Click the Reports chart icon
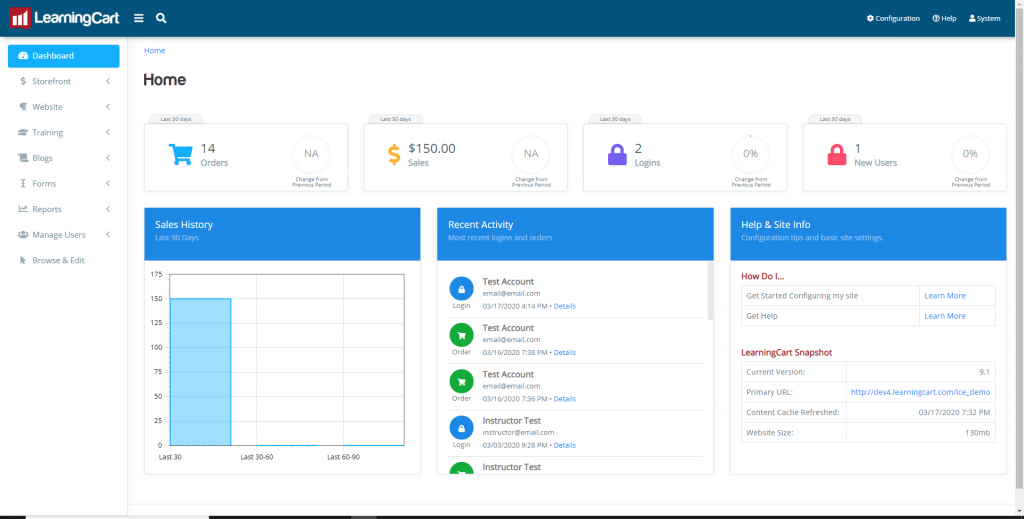1024x519 pixels. tap(23, 209)
